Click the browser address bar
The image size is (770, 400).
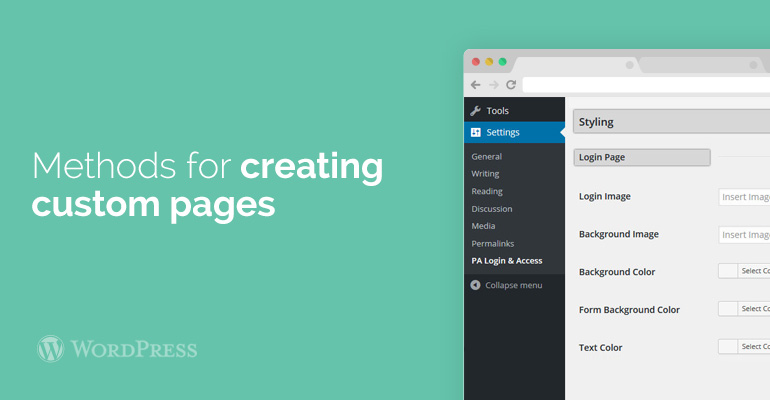[646, 84]
